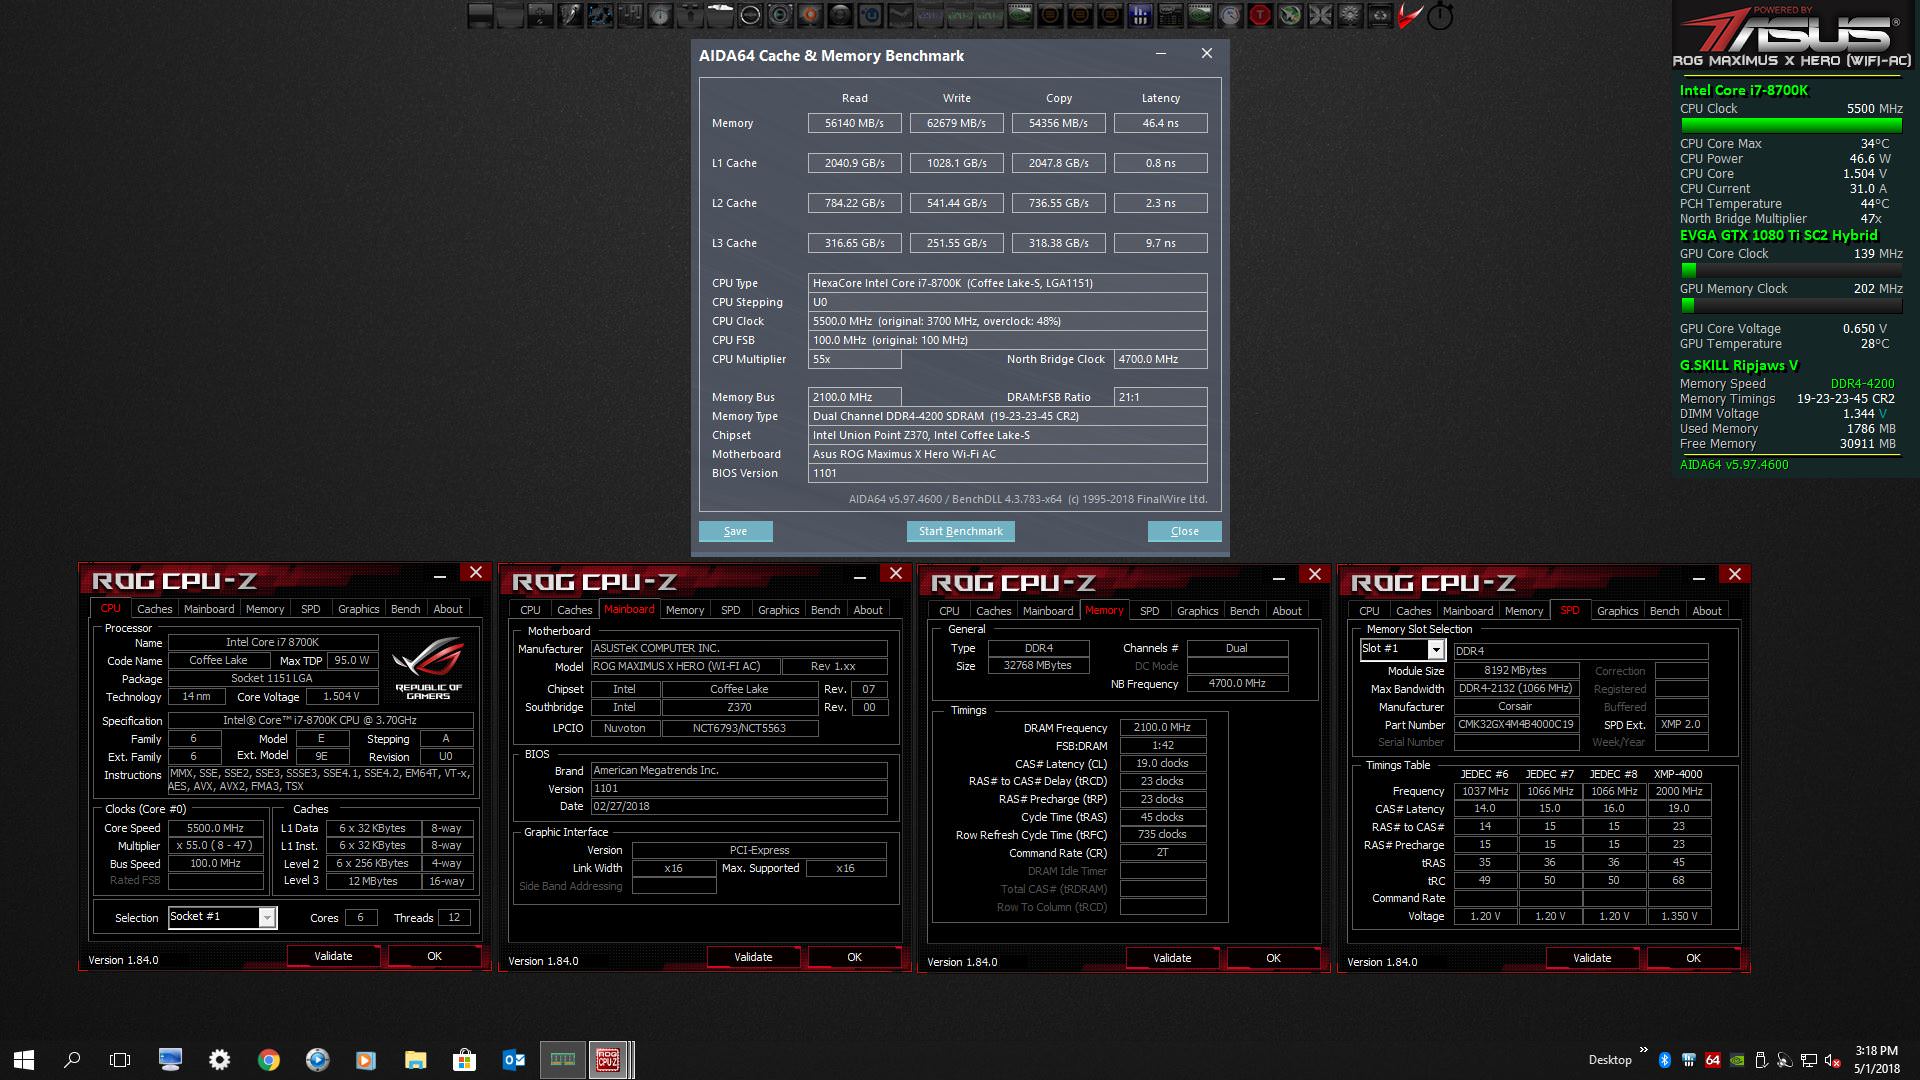Open the Memory Slot Selection dropdown
Screen dimensions: 1920x1080
[x=1436, y=649]
